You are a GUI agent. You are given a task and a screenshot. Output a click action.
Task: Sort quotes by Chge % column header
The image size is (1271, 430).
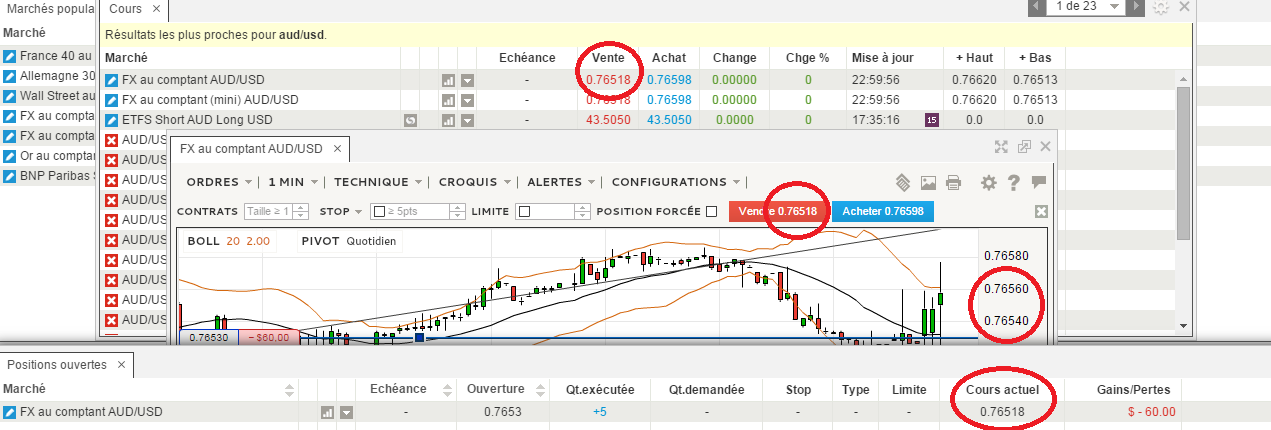point(807,57)
